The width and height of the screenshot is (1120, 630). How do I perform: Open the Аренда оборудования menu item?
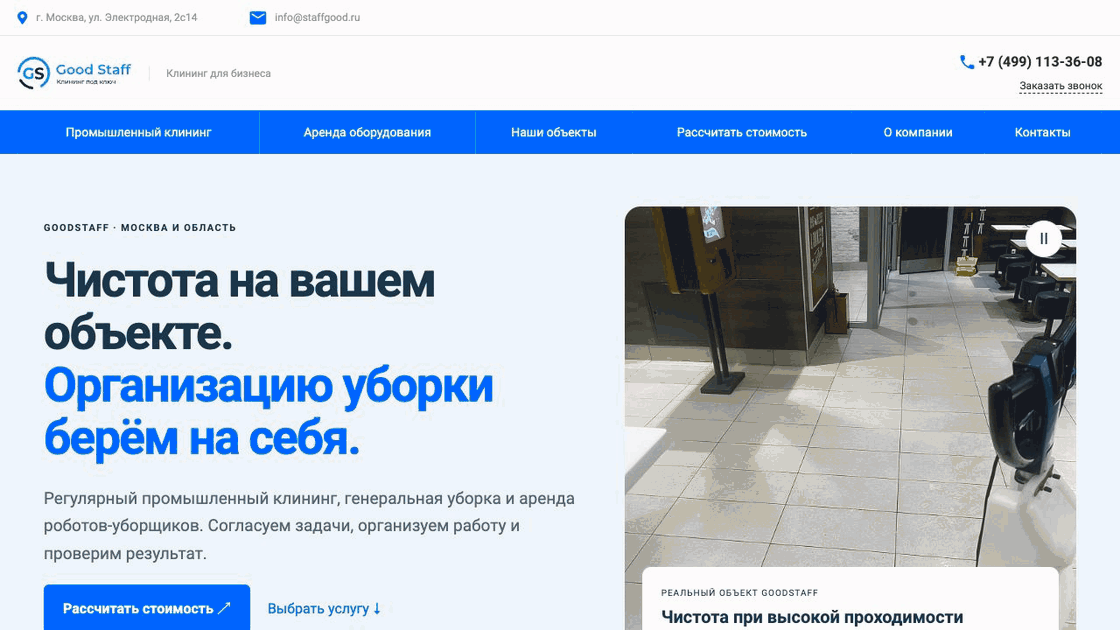[367, 132]
